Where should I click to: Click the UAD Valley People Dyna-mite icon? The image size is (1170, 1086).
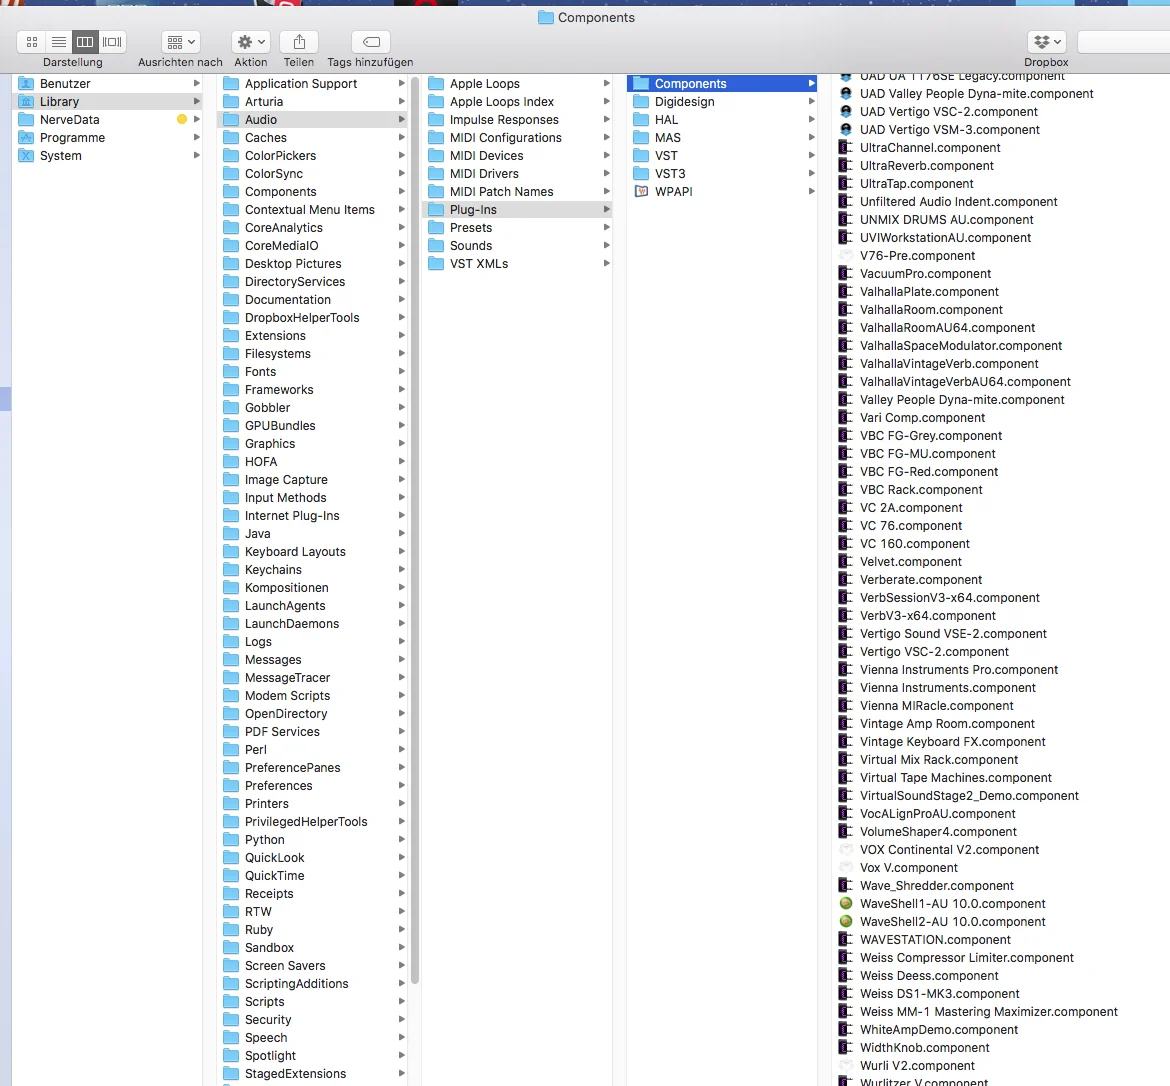845,93
